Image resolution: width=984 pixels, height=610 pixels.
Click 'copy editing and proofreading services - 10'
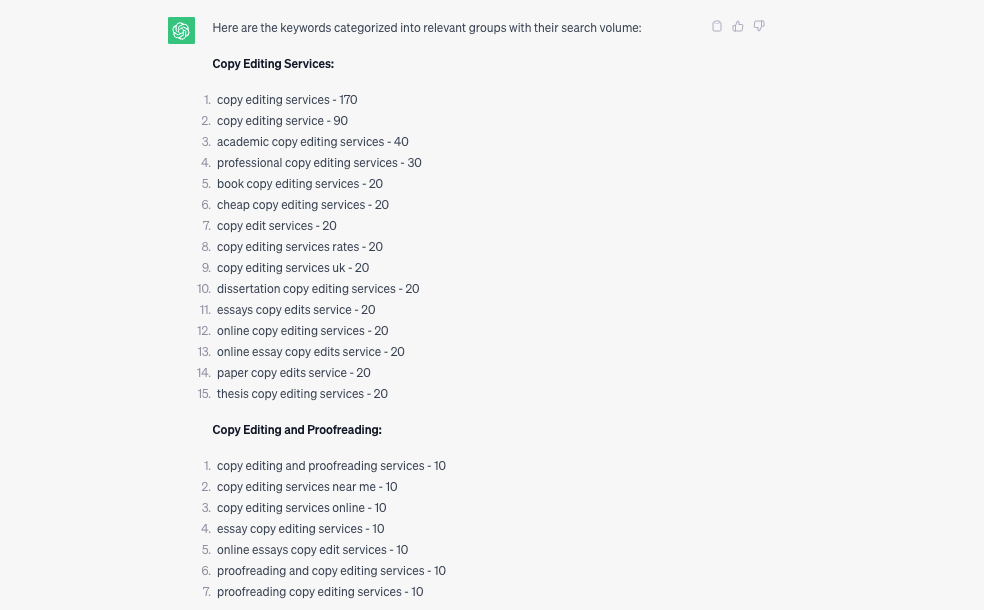click(331, 466)
